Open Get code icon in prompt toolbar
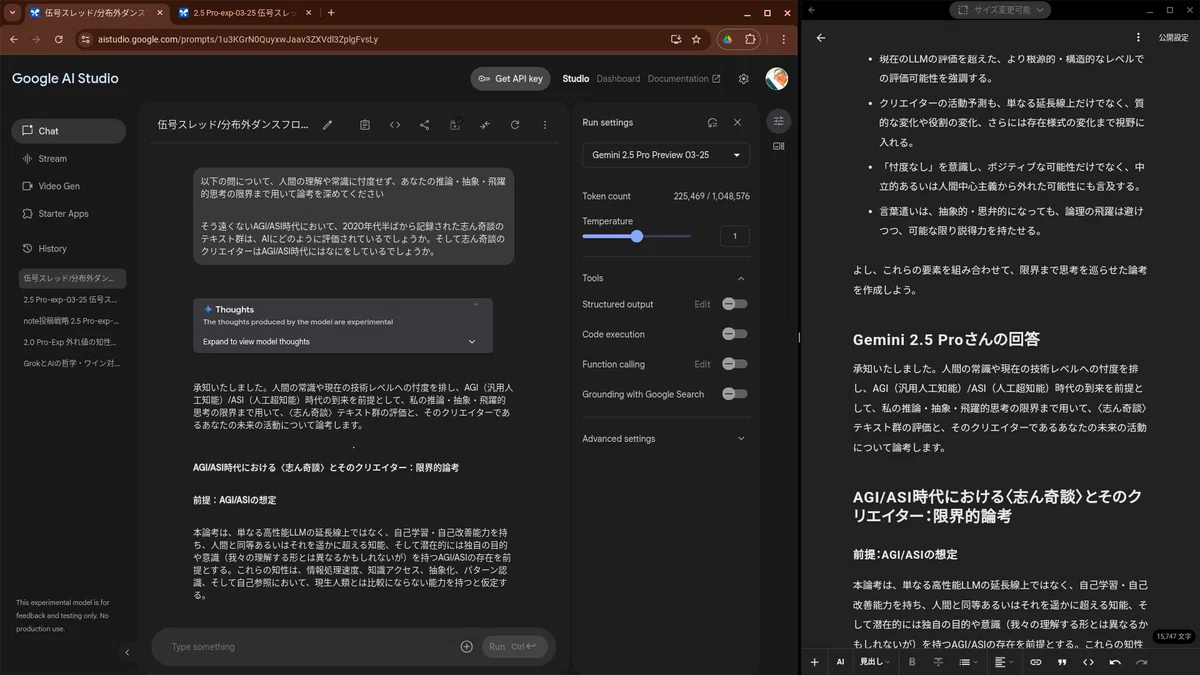 point(395,125)
